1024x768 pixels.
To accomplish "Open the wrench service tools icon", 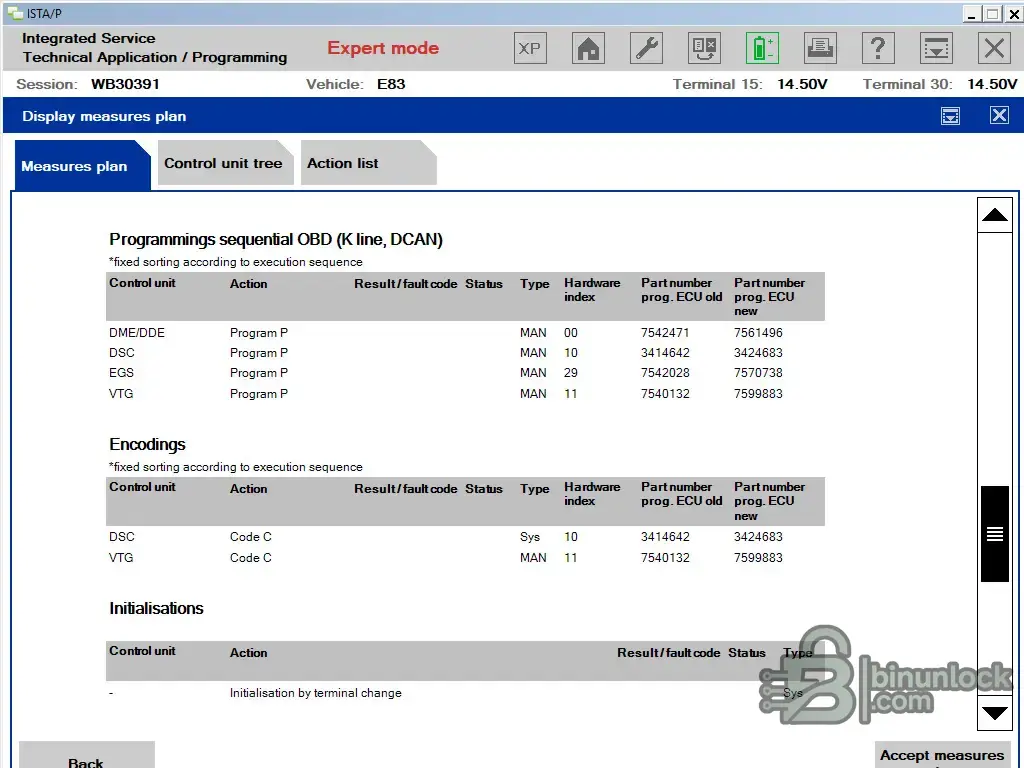I will tap(646, 48).
